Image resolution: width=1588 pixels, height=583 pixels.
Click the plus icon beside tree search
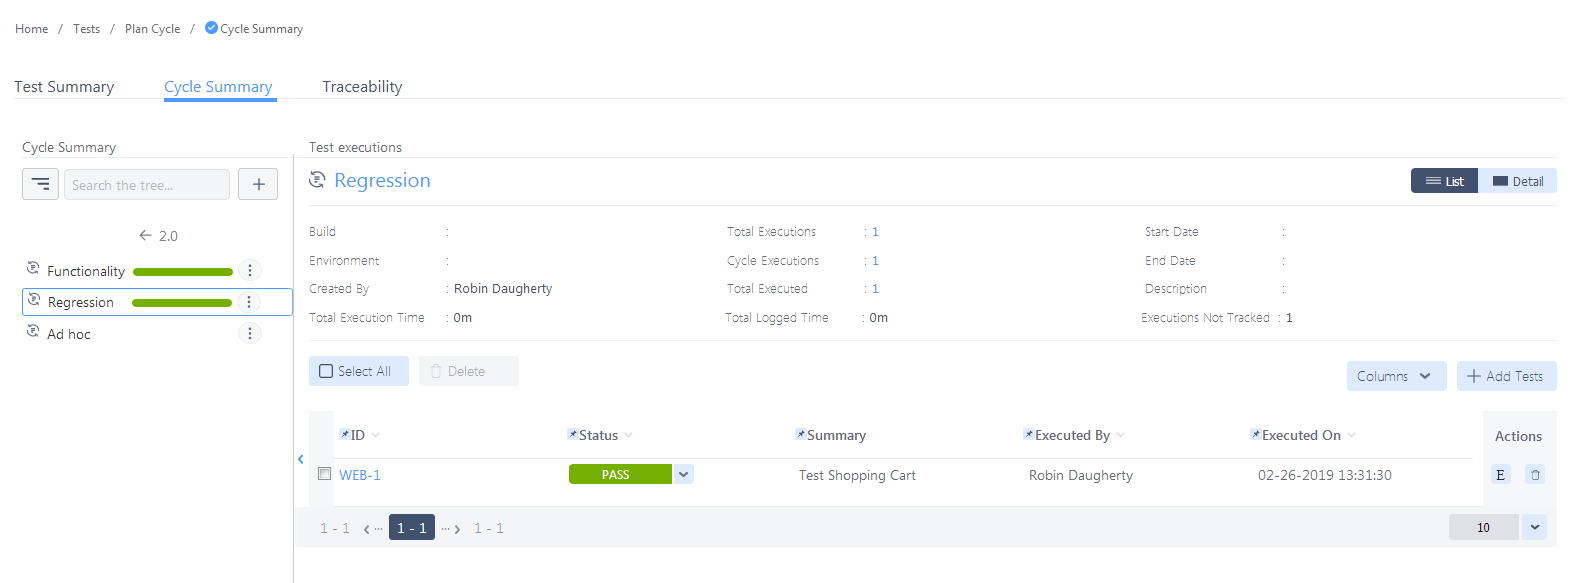[x=258, y=184]
